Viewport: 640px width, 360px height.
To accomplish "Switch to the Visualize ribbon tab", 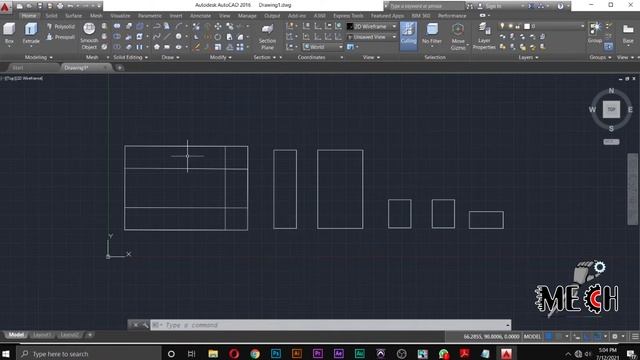I will (x=120, y=16).
